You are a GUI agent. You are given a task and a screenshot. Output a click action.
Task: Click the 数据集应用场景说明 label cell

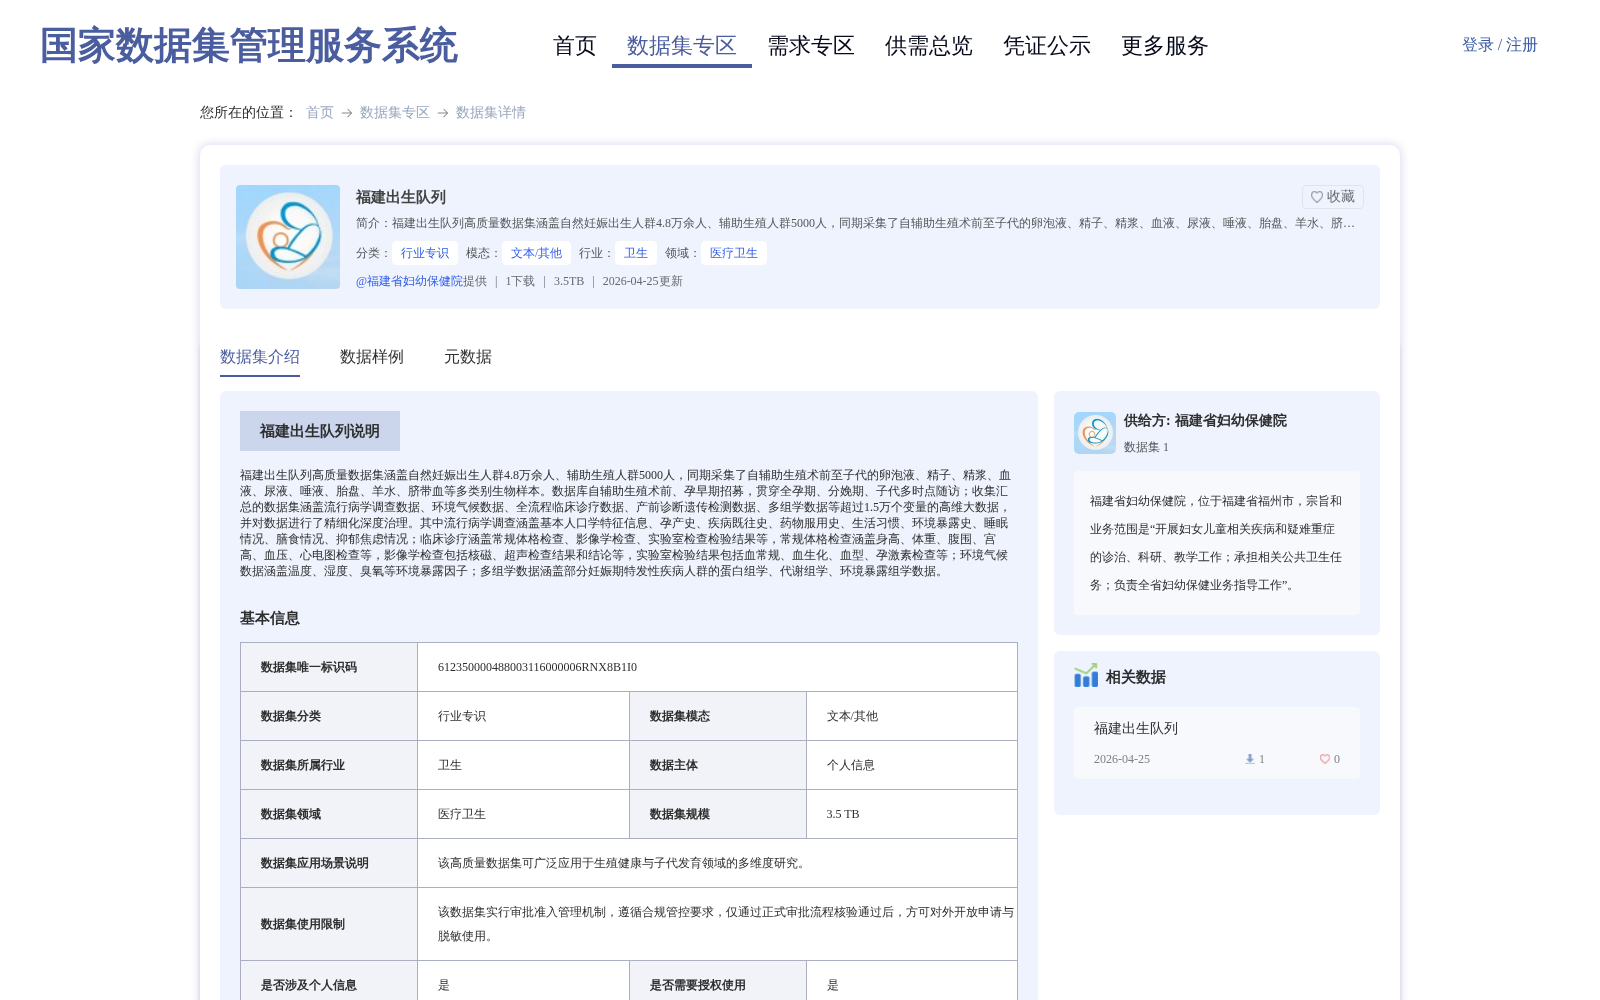click(x=329, y=863)
